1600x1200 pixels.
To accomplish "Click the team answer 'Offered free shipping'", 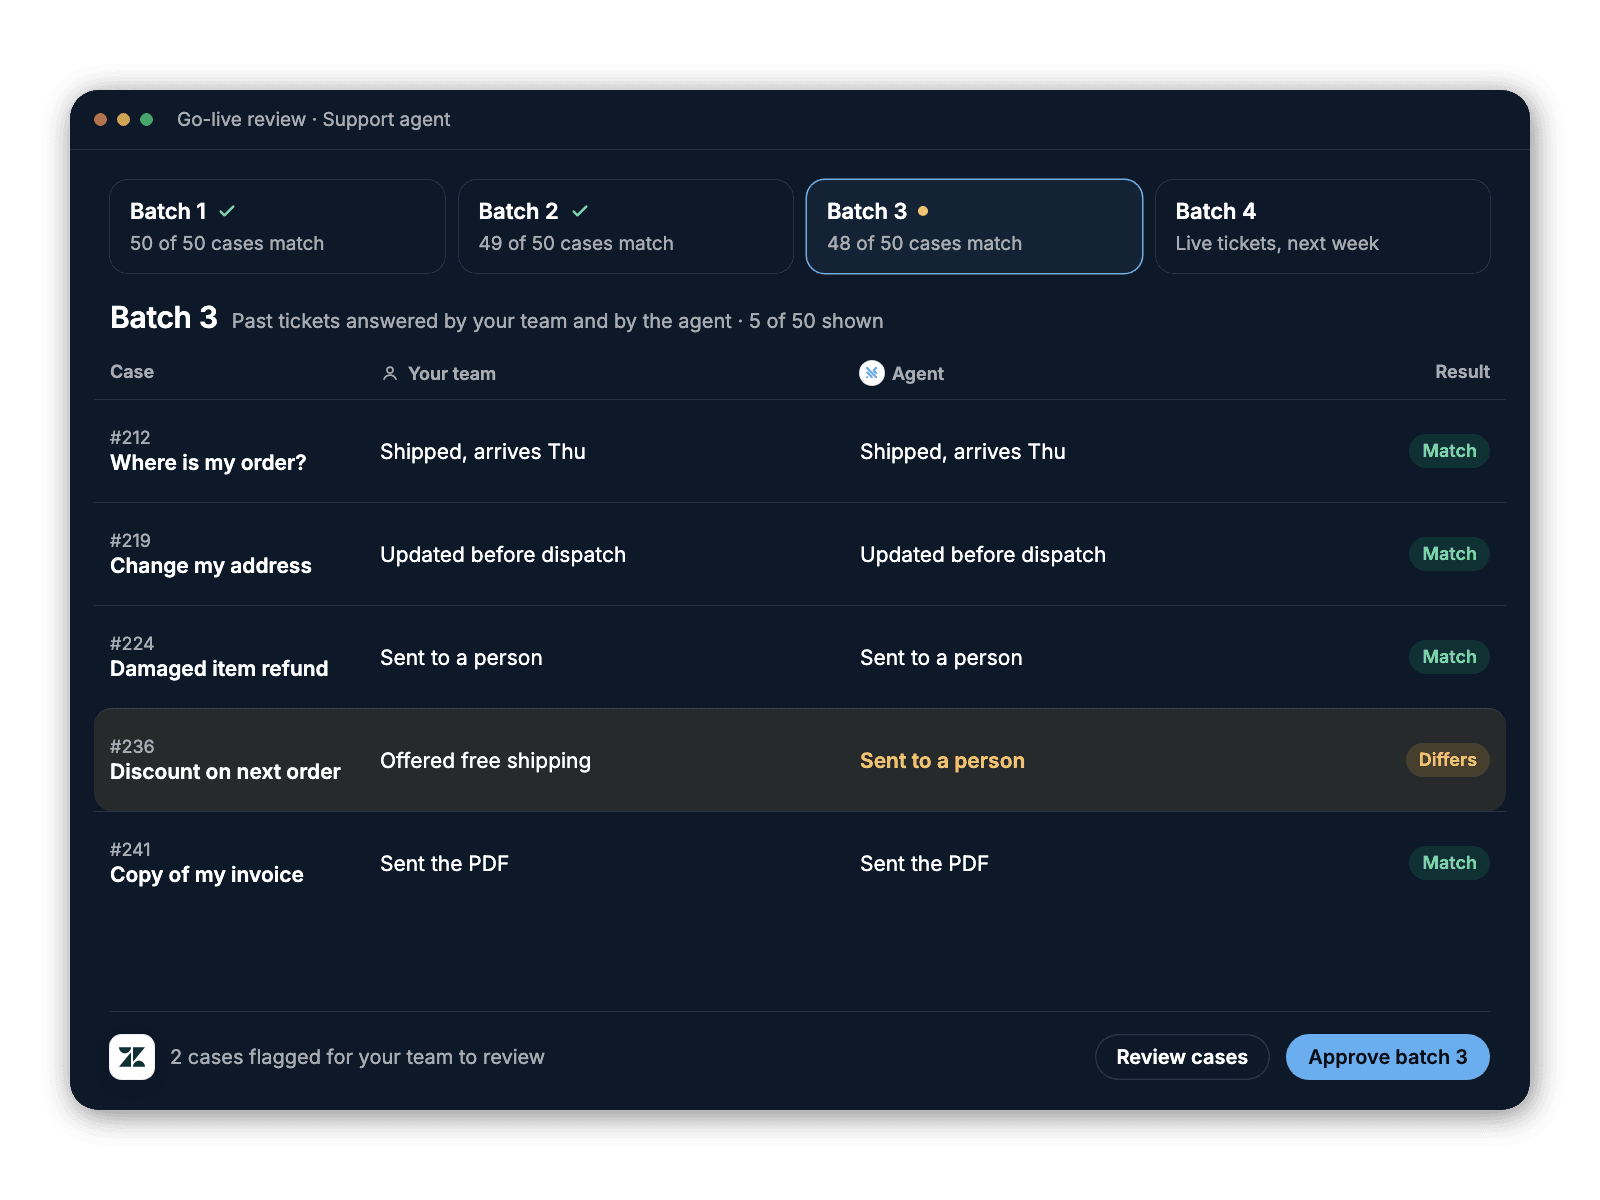I will click(x=485, y=761).
